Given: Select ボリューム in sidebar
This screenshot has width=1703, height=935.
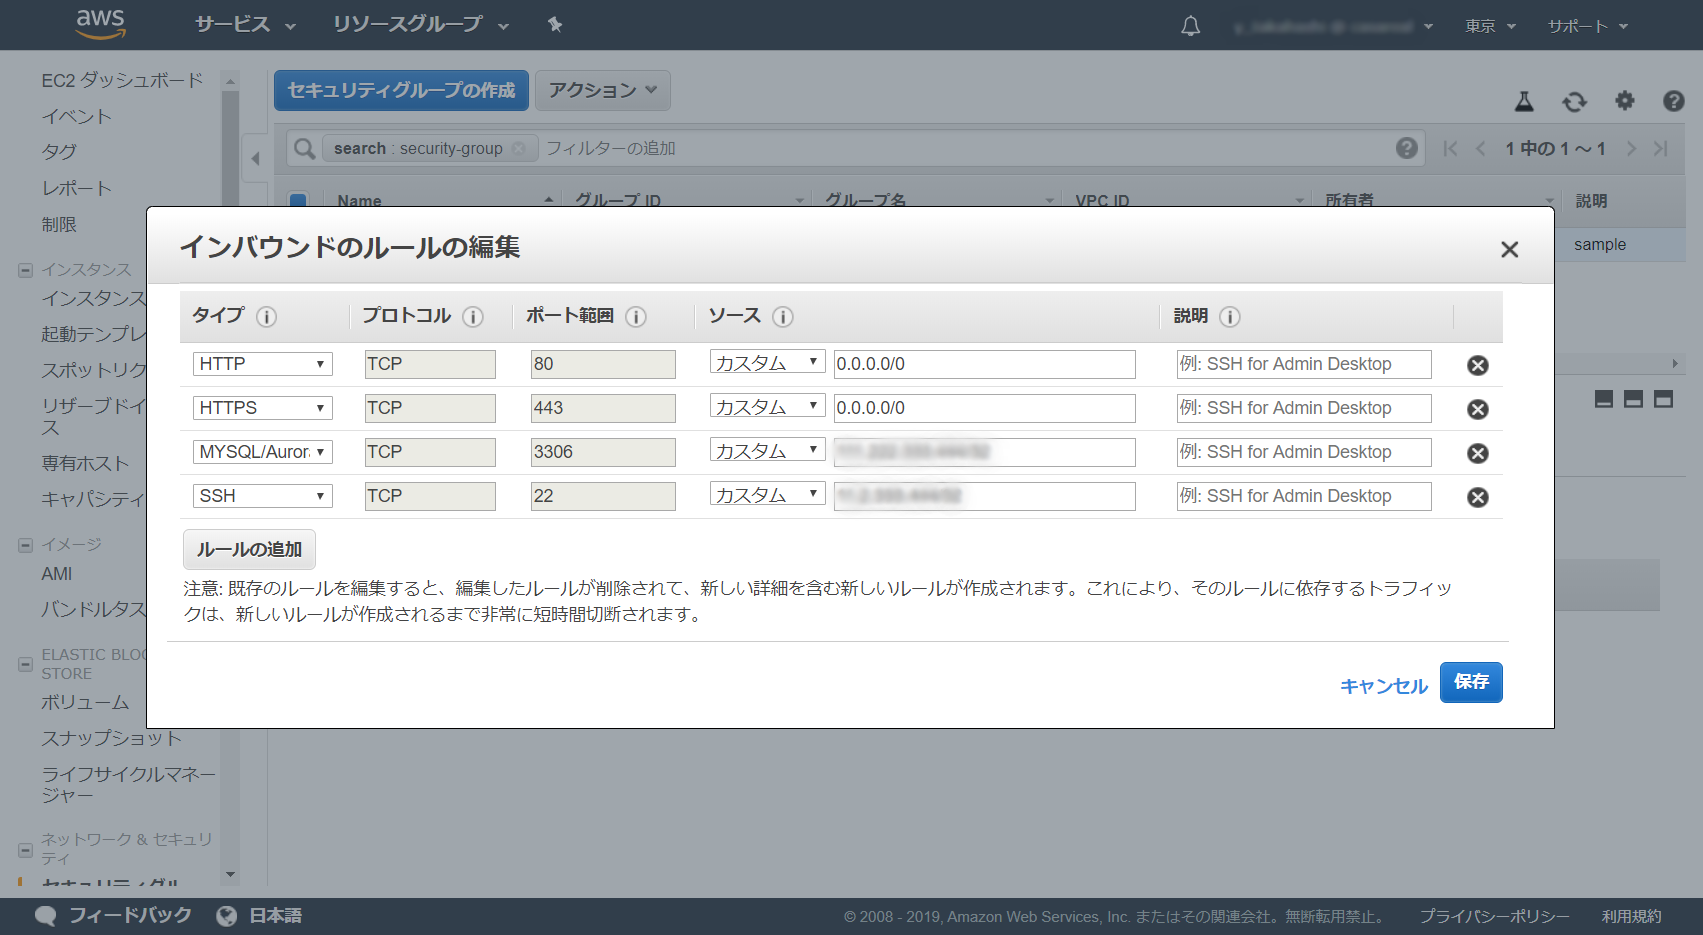Looking at the screenshot, I should click(x=85, y=702).
